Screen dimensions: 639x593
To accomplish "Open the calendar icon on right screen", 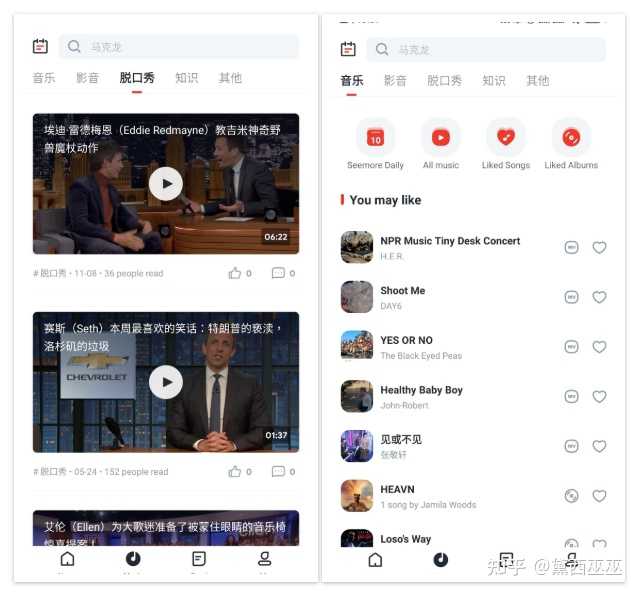I will pos(348,49).
